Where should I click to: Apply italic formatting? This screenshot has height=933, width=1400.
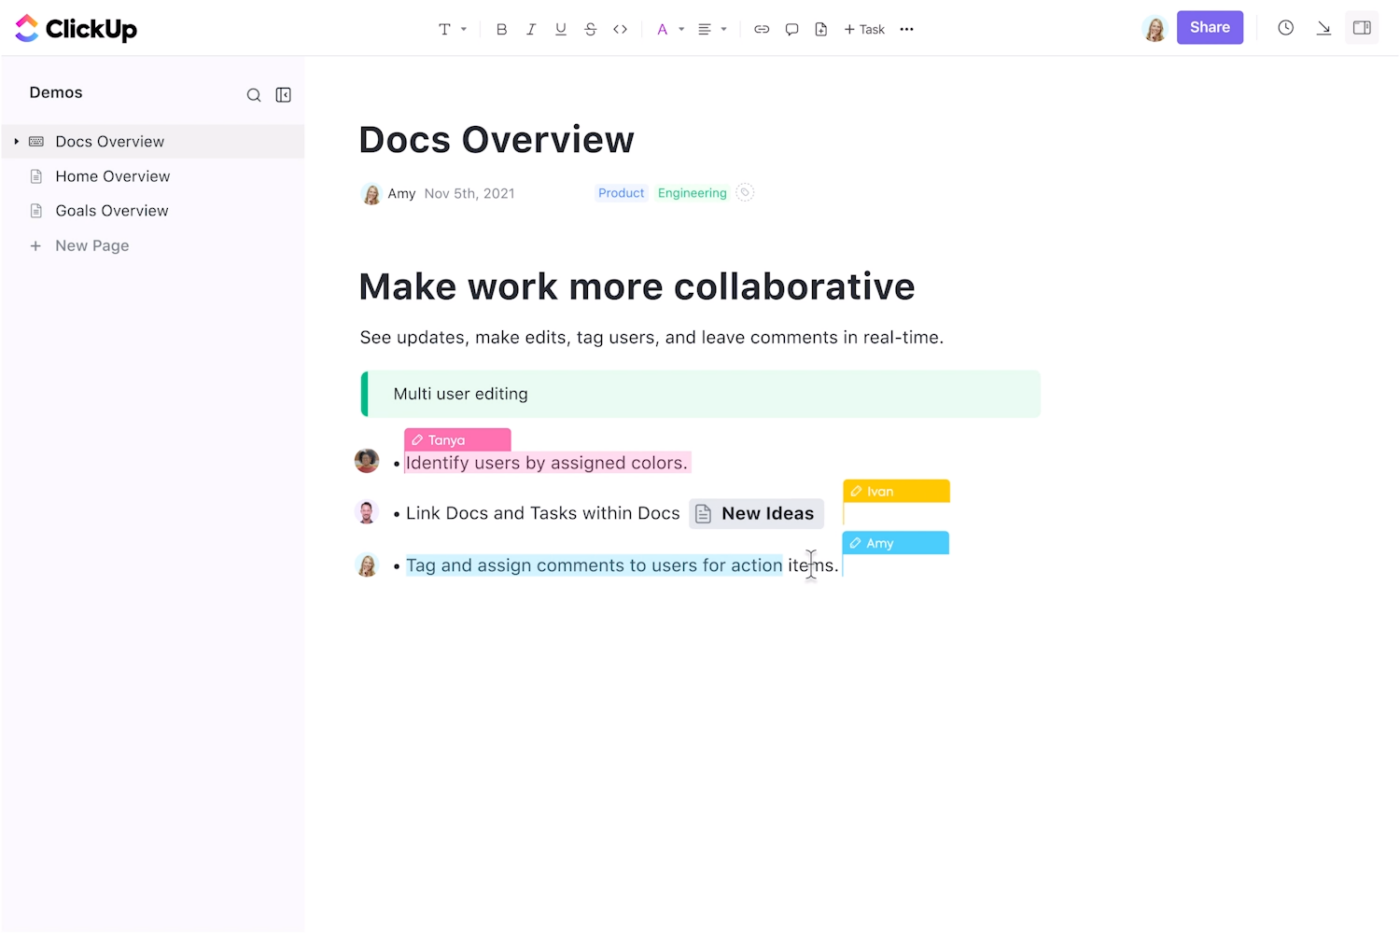click(531, 29)
